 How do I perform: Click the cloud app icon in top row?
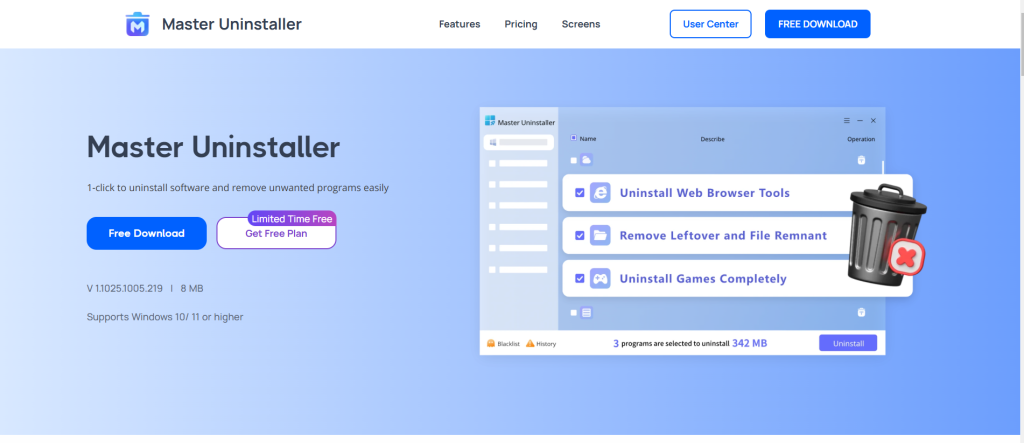point(586,160)
